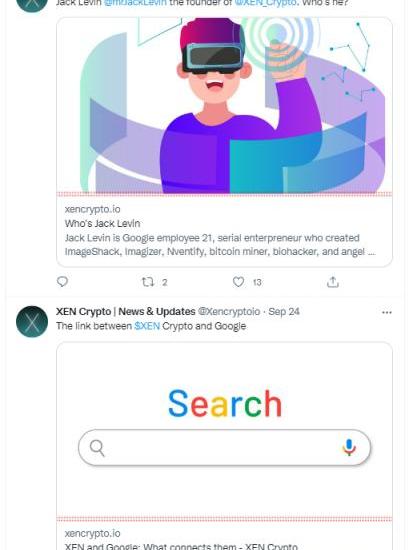The height and width of the screenshot is (550, 413).
Task: Click the search bar in preview image
Action: point(224,448)
